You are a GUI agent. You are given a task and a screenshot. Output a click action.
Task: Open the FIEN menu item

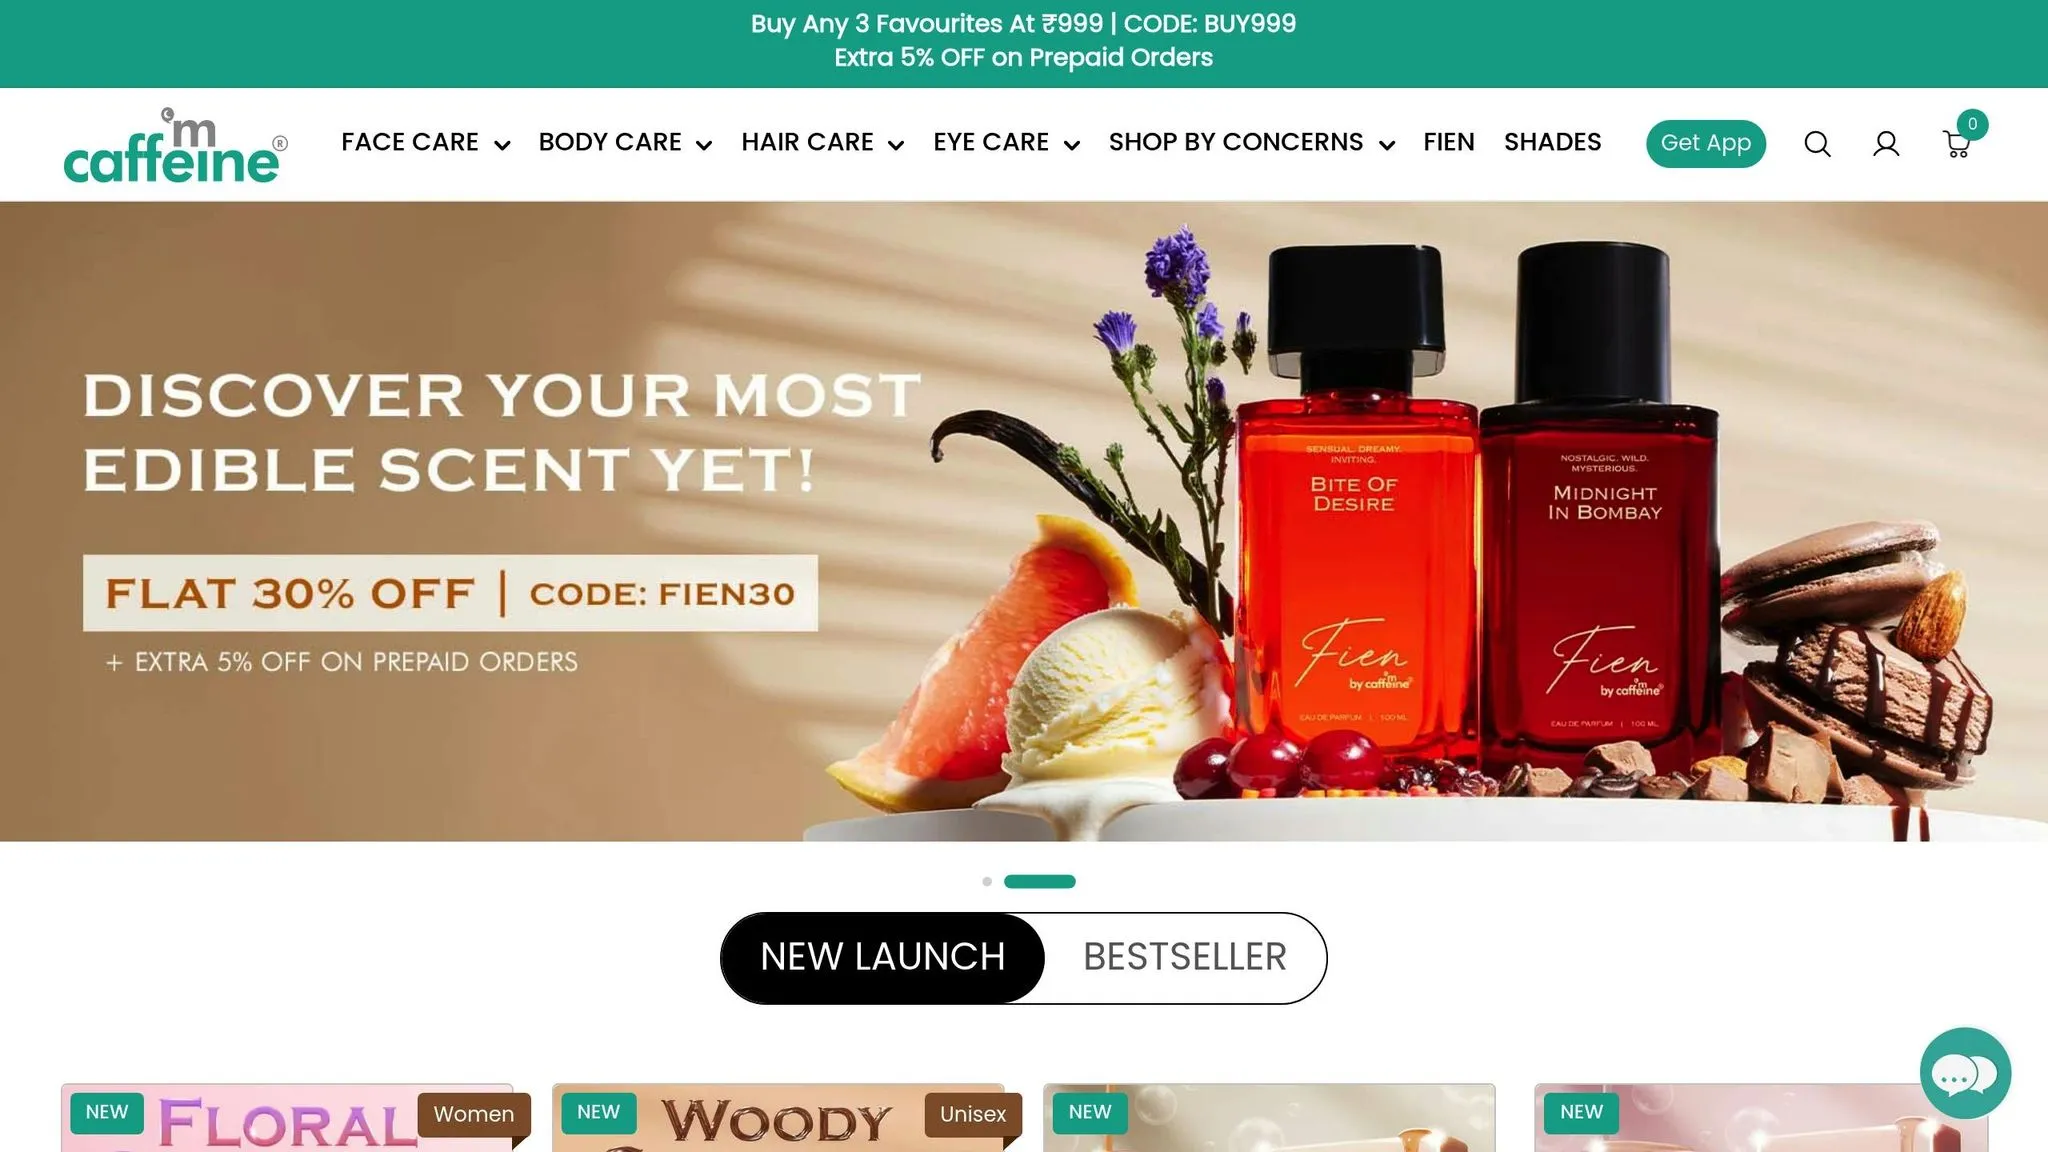1449,142
